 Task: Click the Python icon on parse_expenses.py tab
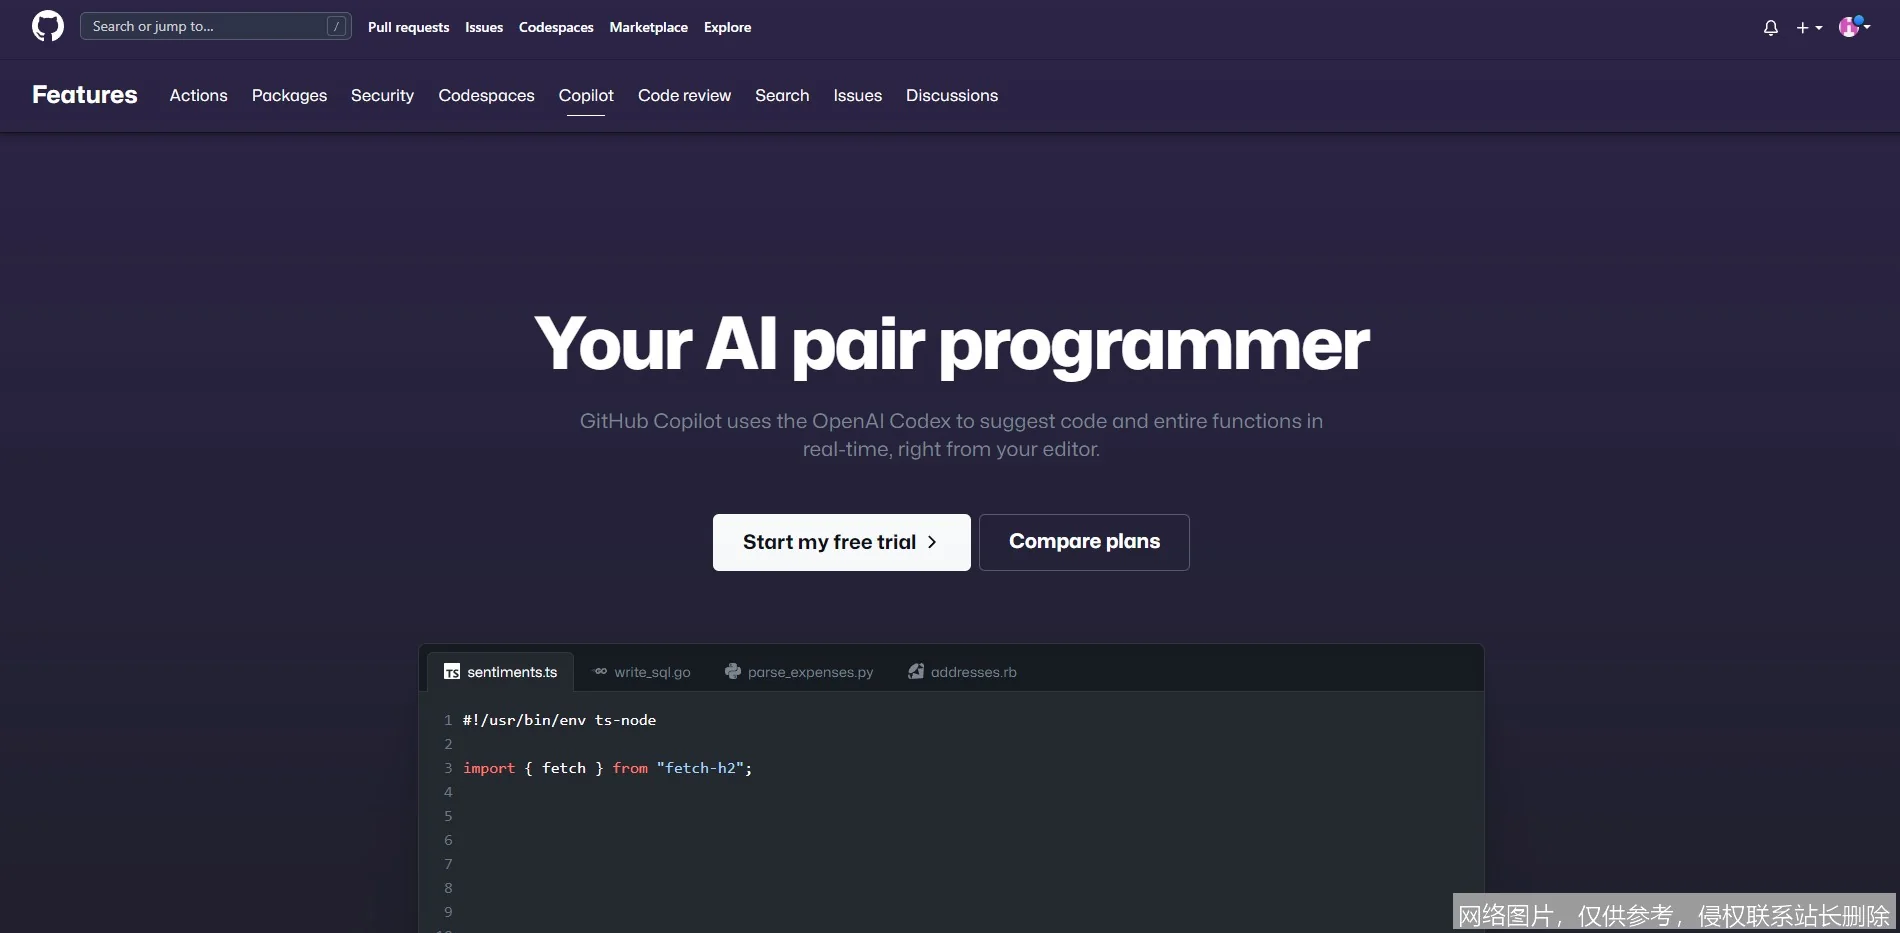pos(733,671)
